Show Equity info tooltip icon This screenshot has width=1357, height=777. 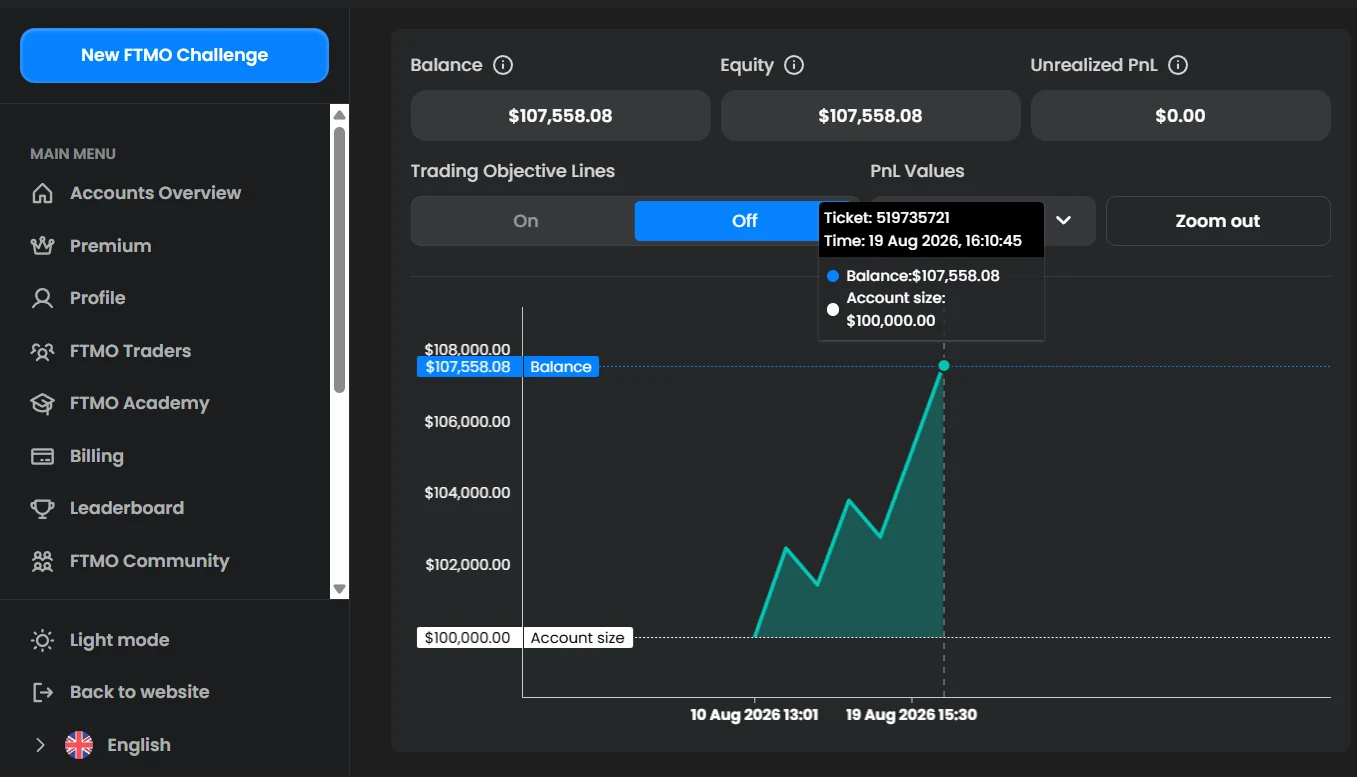(794, 65)
